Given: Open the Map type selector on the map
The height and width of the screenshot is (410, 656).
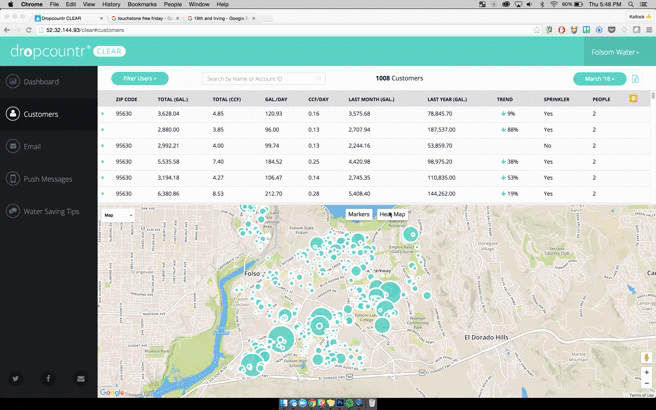Looking at the screenshot, I should click(x=117, y=215).
